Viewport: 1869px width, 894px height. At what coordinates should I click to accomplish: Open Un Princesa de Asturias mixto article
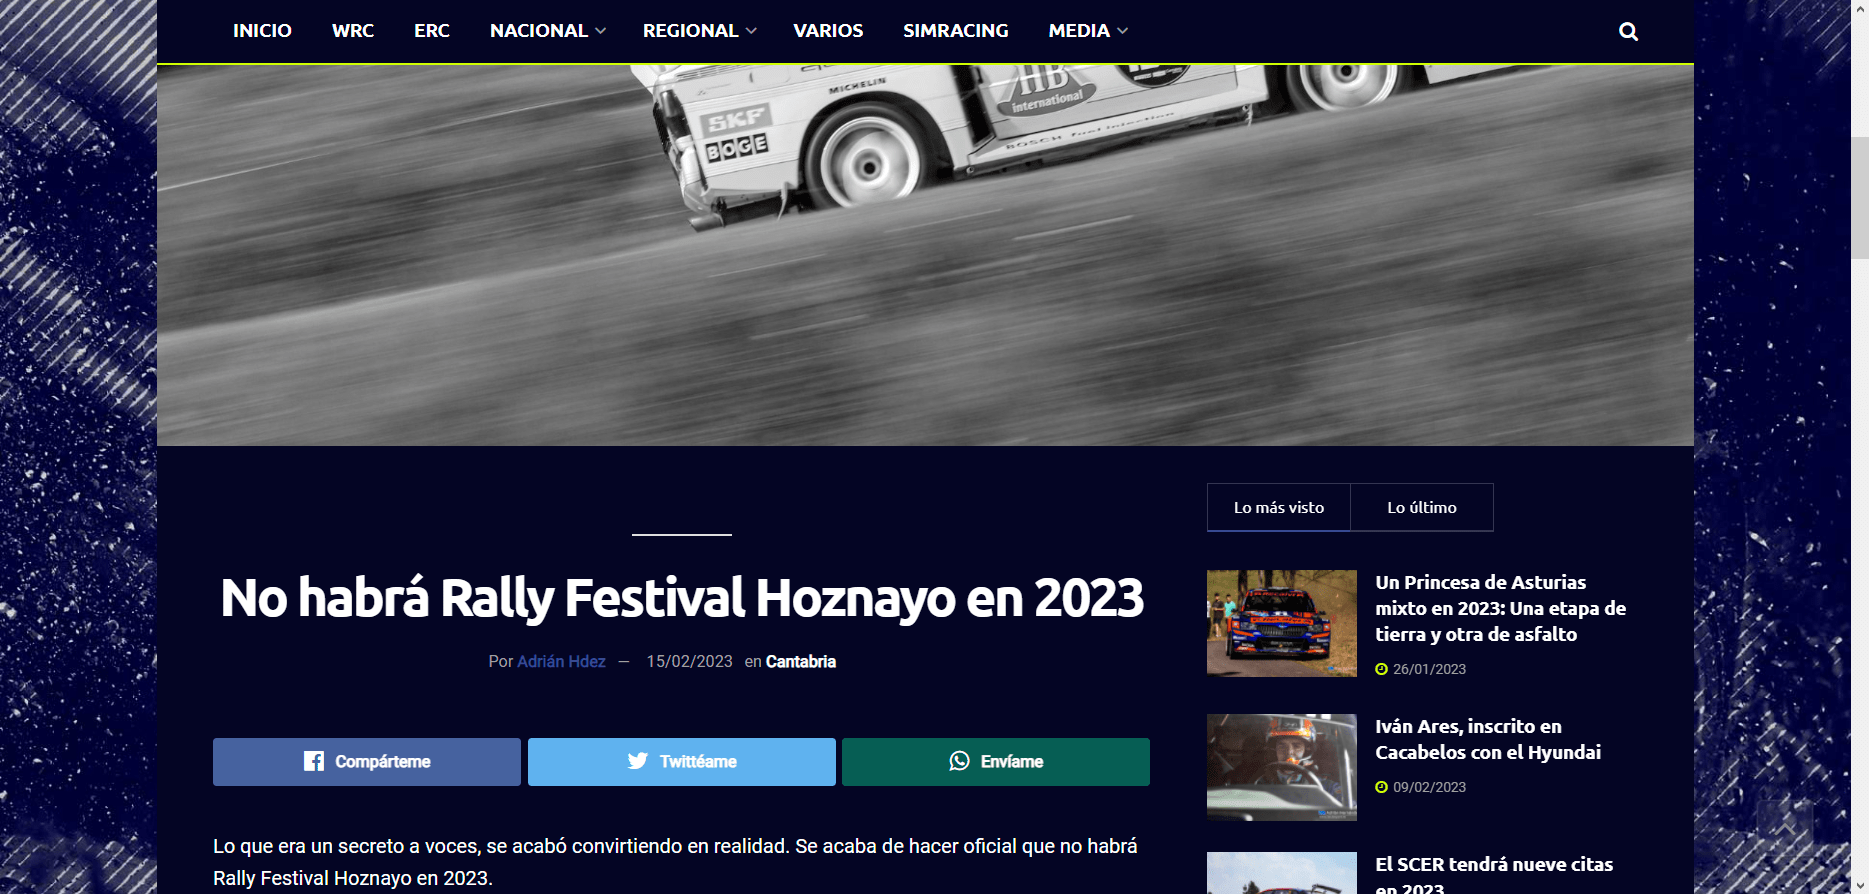point(1500,608)
